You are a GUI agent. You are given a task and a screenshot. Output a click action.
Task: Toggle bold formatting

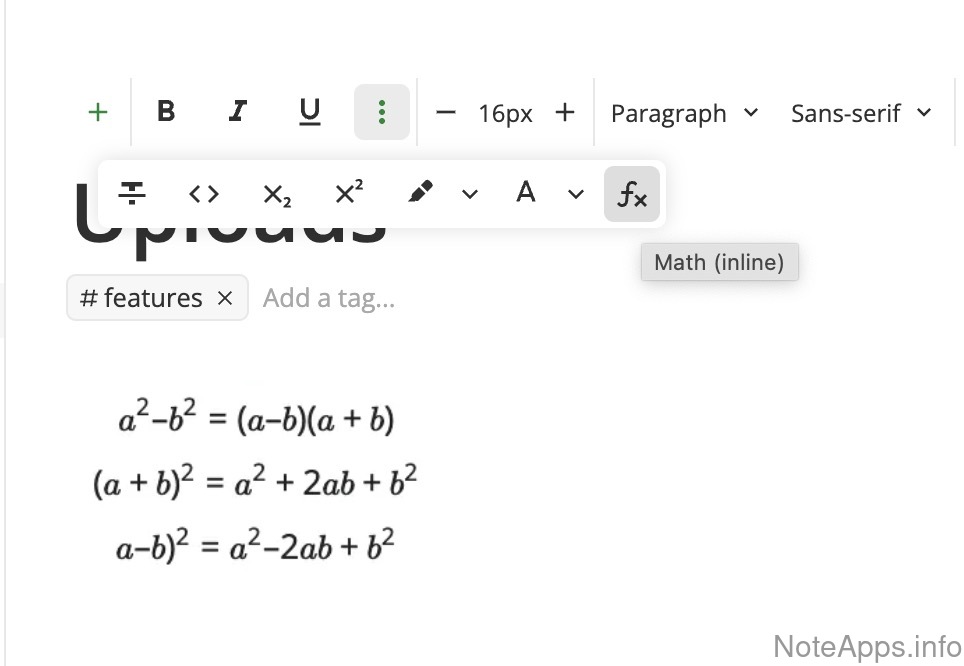[x=167, y=112]
